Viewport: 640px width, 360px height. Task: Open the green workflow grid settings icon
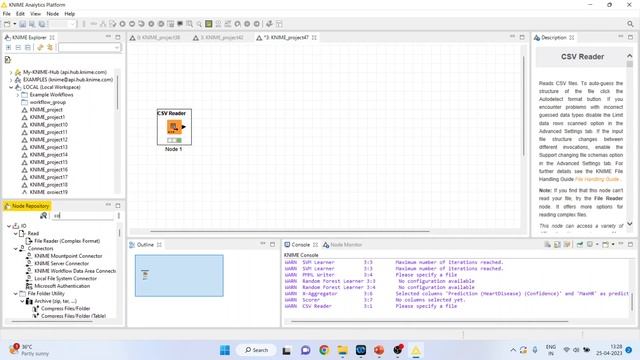tap(209, 24)
